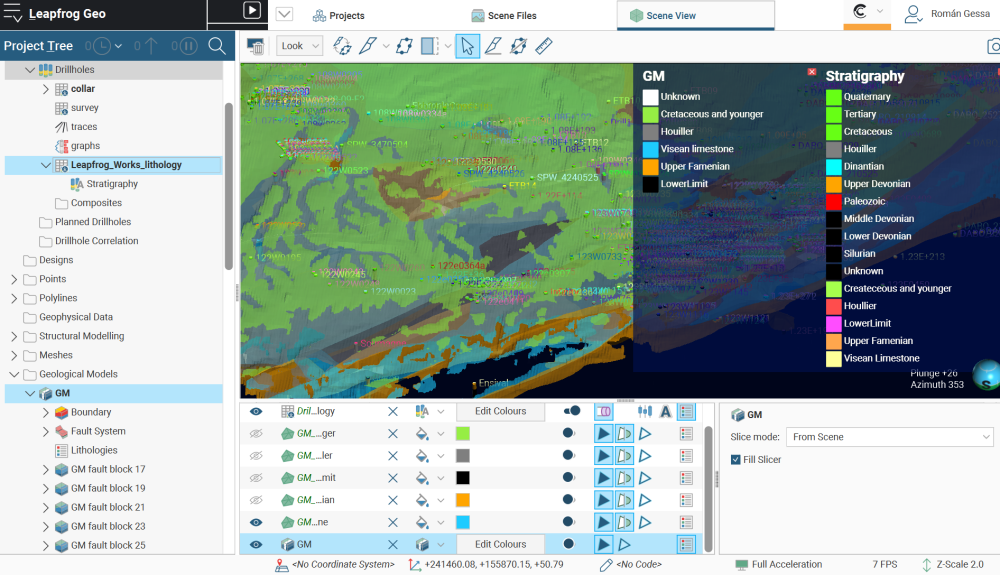Click outline triangle icon for GM_...ian row
Screen dimensions: 1000x575
(x=645, y=500)
